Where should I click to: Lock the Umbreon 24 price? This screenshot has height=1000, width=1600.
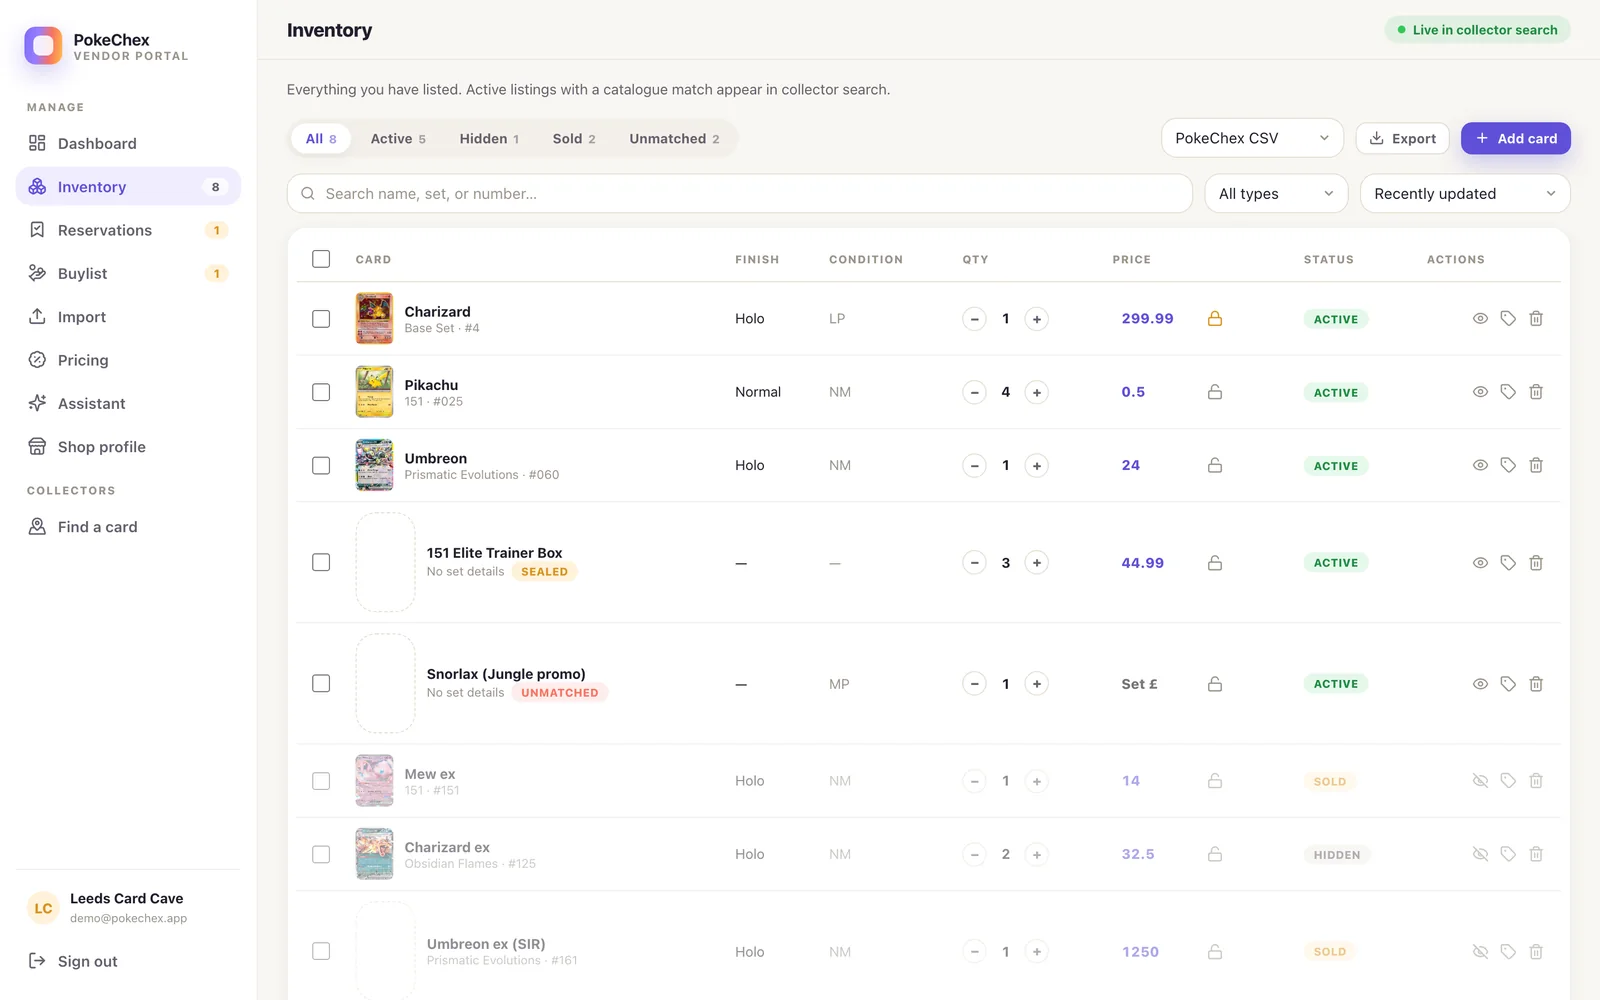point(1215,465)
